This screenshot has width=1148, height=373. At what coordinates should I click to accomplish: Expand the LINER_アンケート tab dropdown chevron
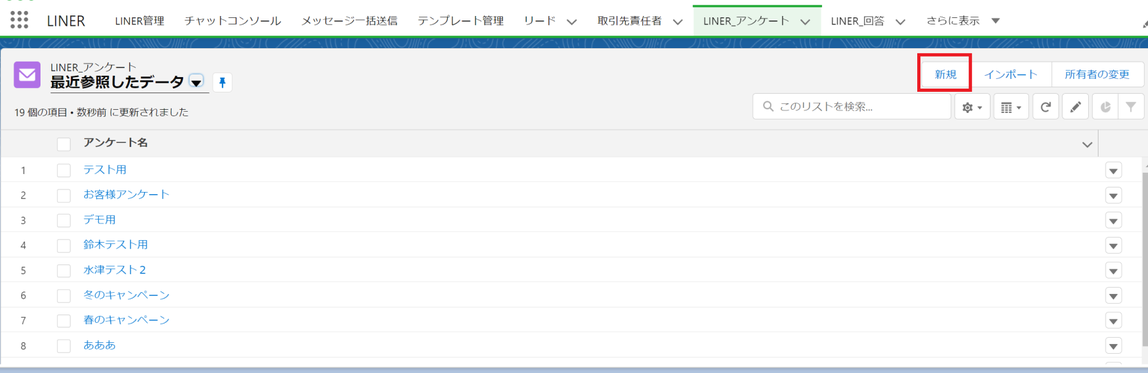point(805,21)
